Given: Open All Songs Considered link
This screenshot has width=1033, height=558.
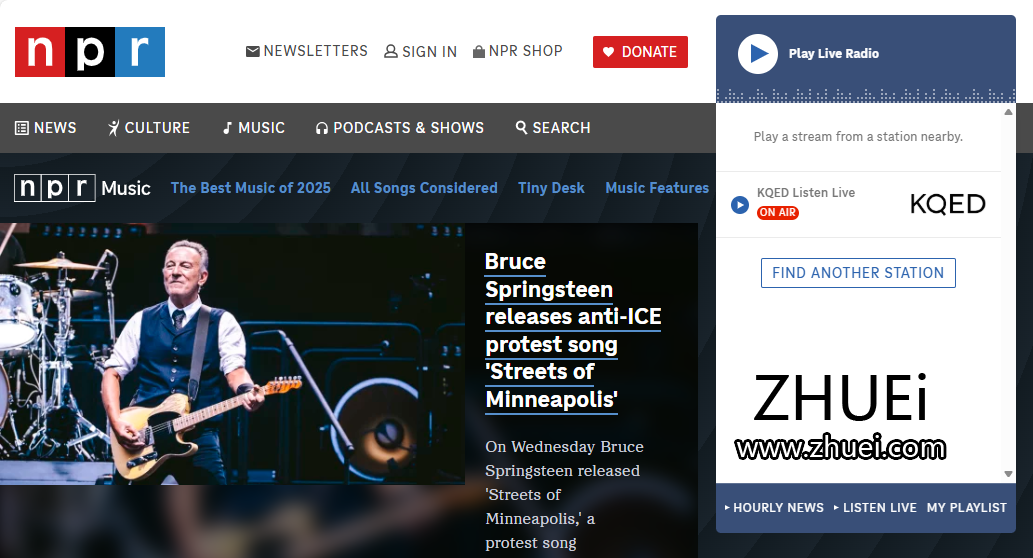Looking at the screenshot, I should (424, 188).
